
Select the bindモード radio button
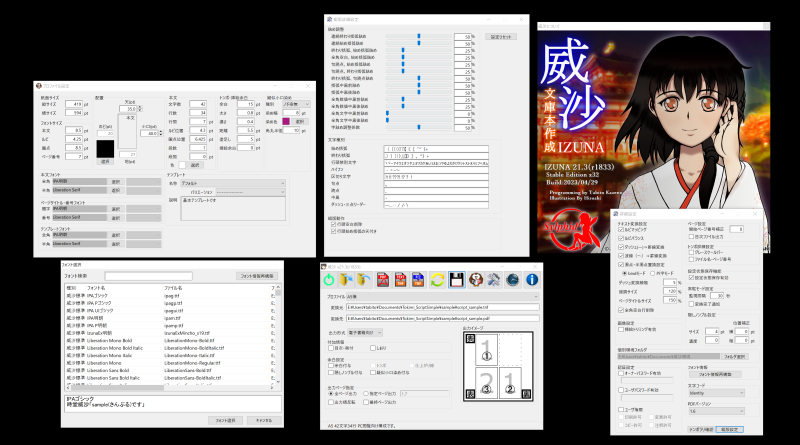pos(624,274)
